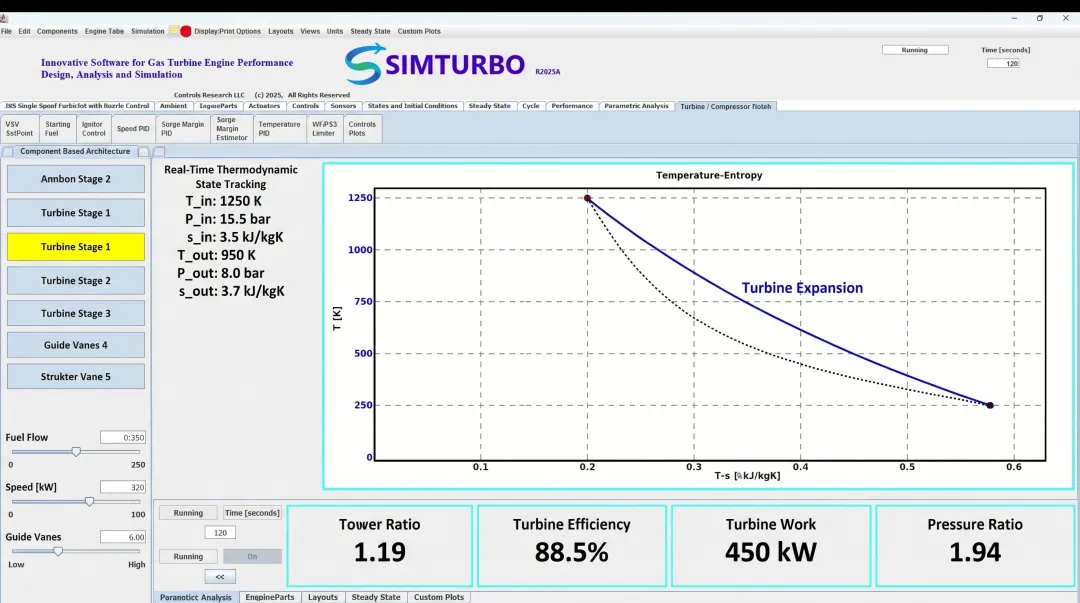
Task: Open the Starting Fuel sub-tab
Action: (x=57, y=129)
